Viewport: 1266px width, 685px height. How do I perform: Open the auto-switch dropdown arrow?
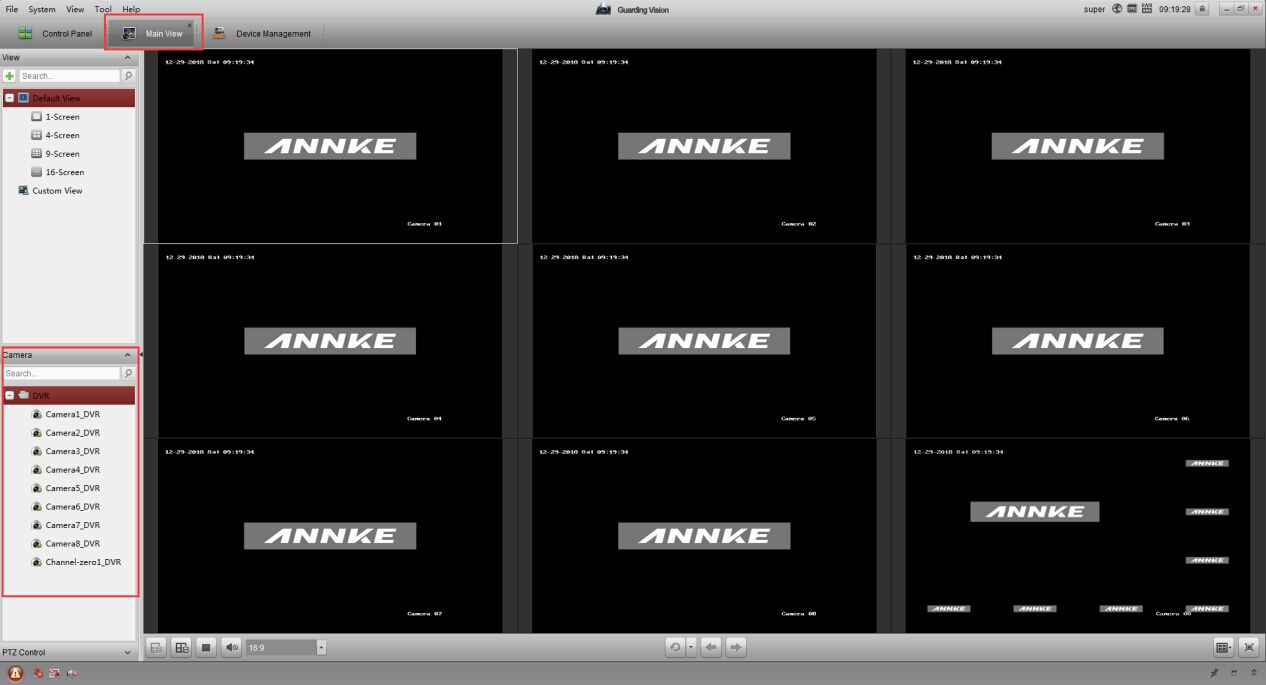tap(691, 648)
